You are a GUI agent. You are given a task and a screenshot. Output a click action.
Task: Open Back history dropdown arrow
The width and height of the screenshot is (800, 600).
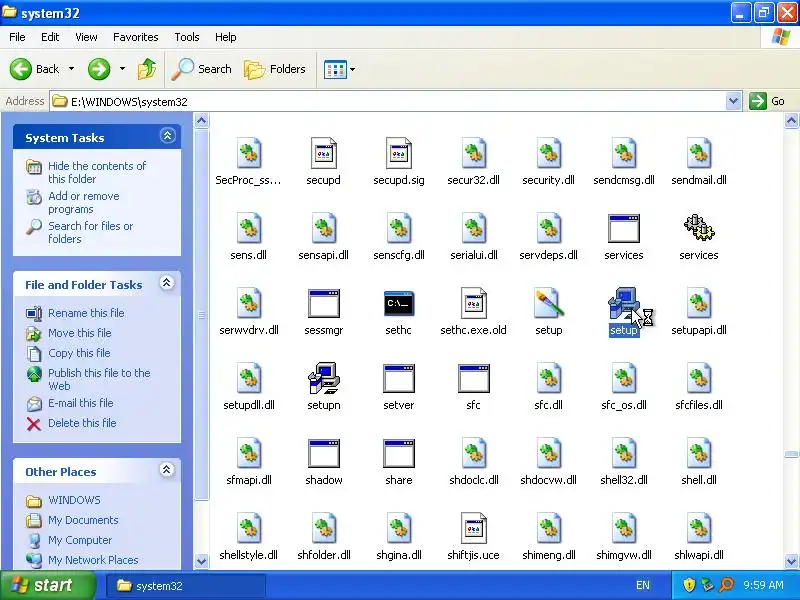tap(71, 69)
